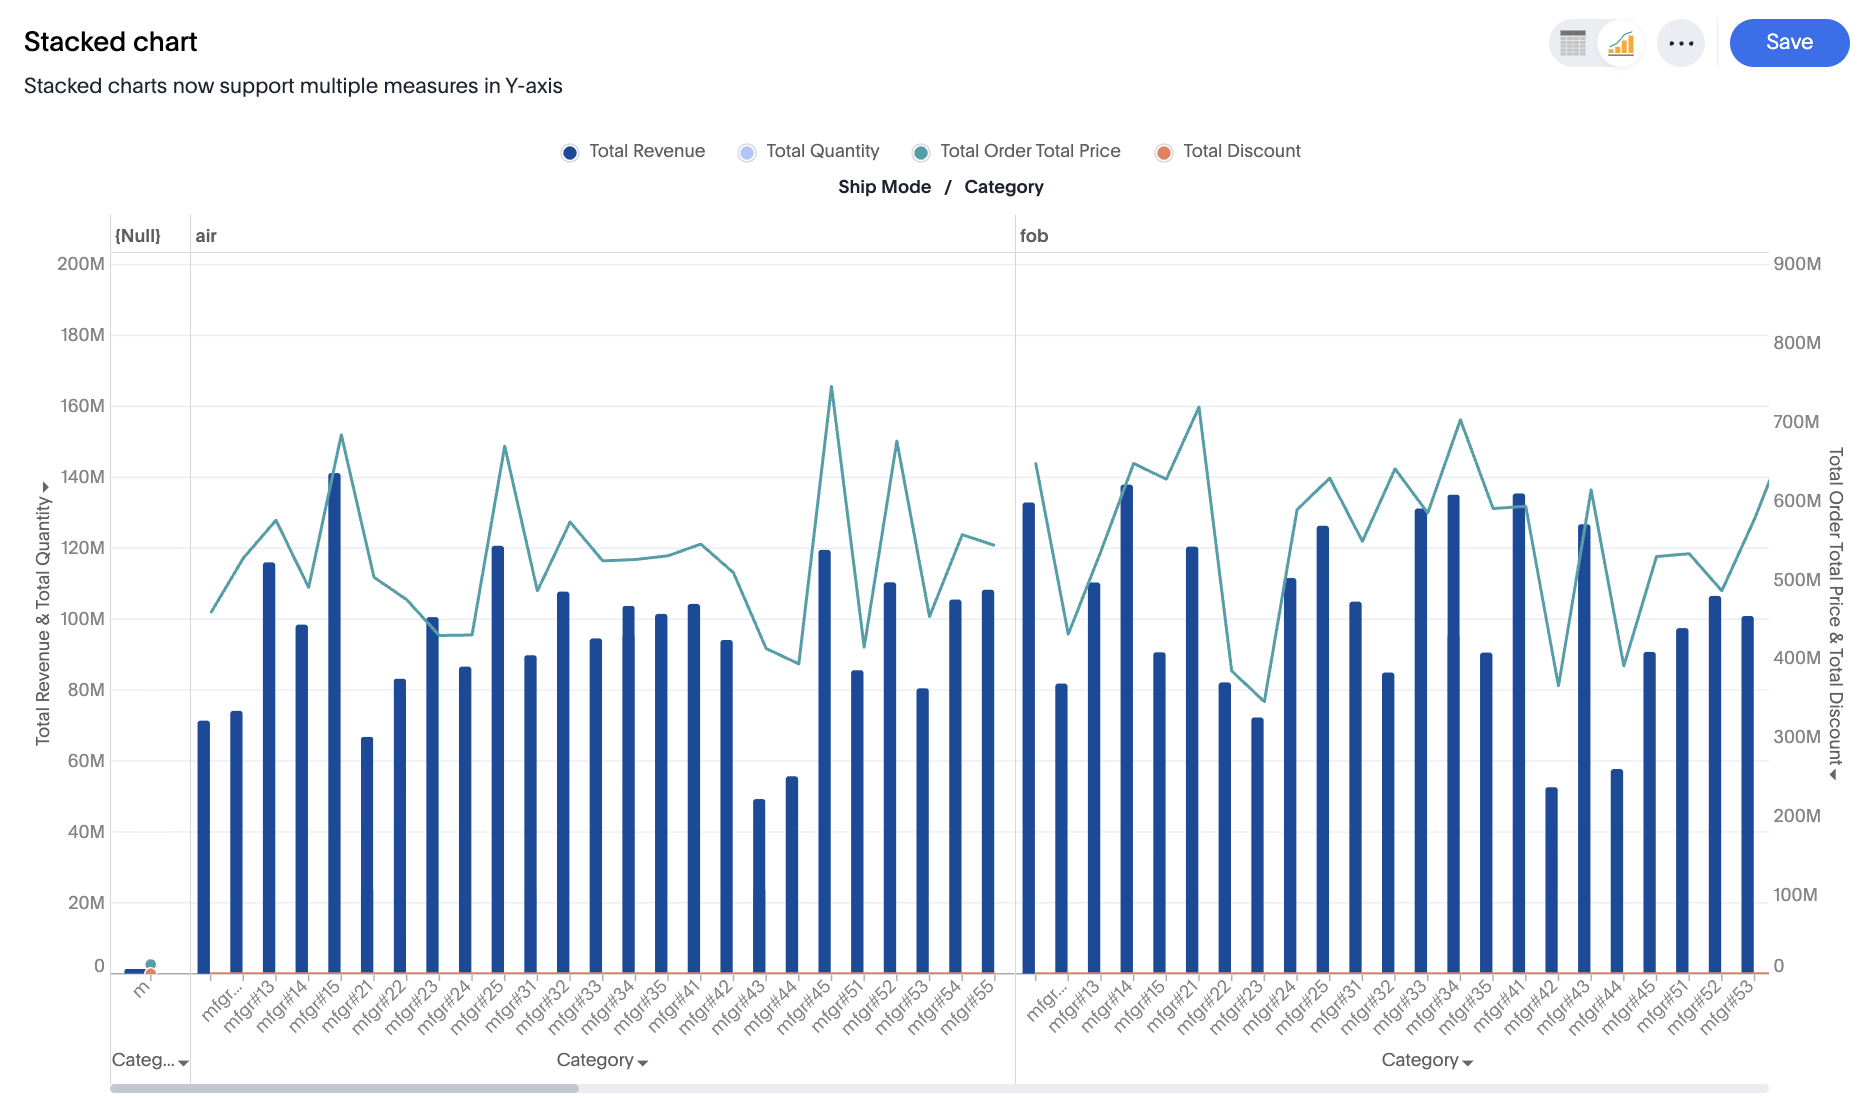This screenshot has height=1098, width=1874.
Task: Expand the Total Revenue & Total Quantity axis dropdown
Action: pos(43,487)
